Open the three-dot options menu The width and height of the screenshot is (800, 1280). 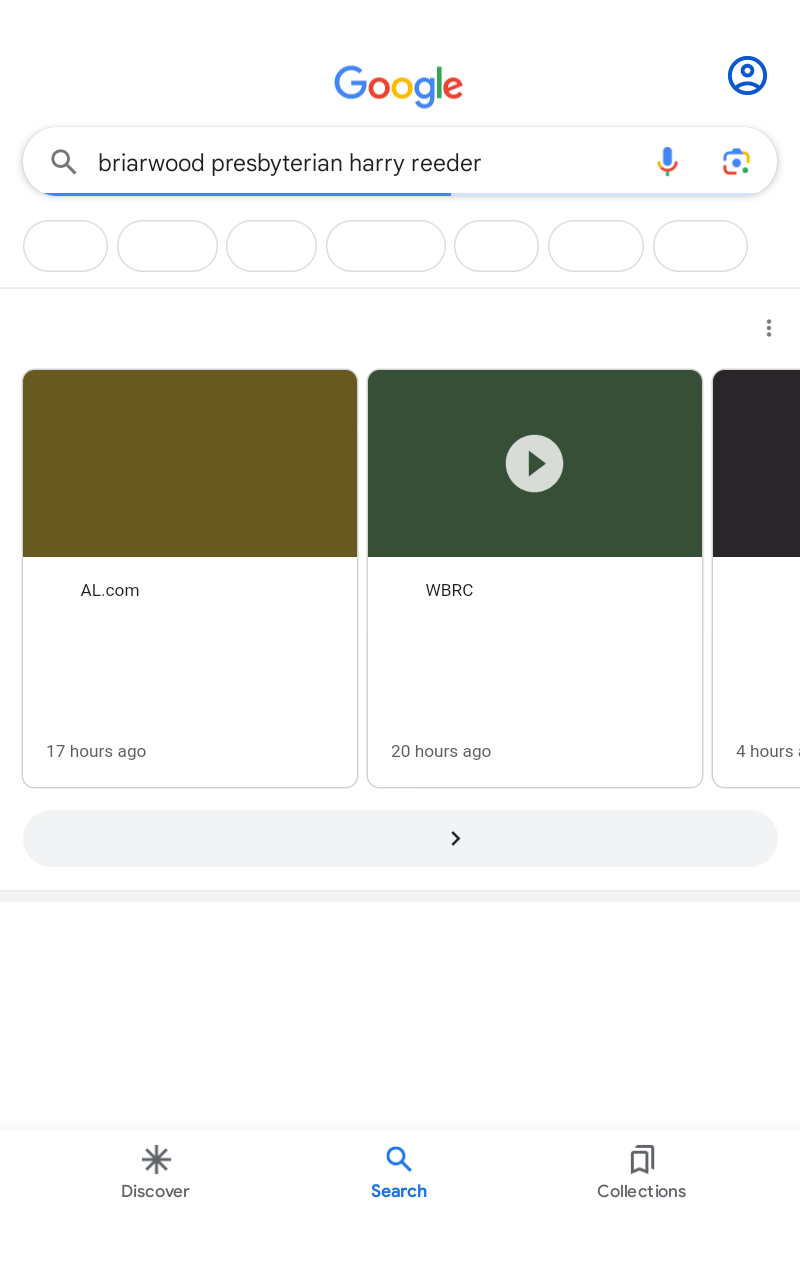(768, 328)
